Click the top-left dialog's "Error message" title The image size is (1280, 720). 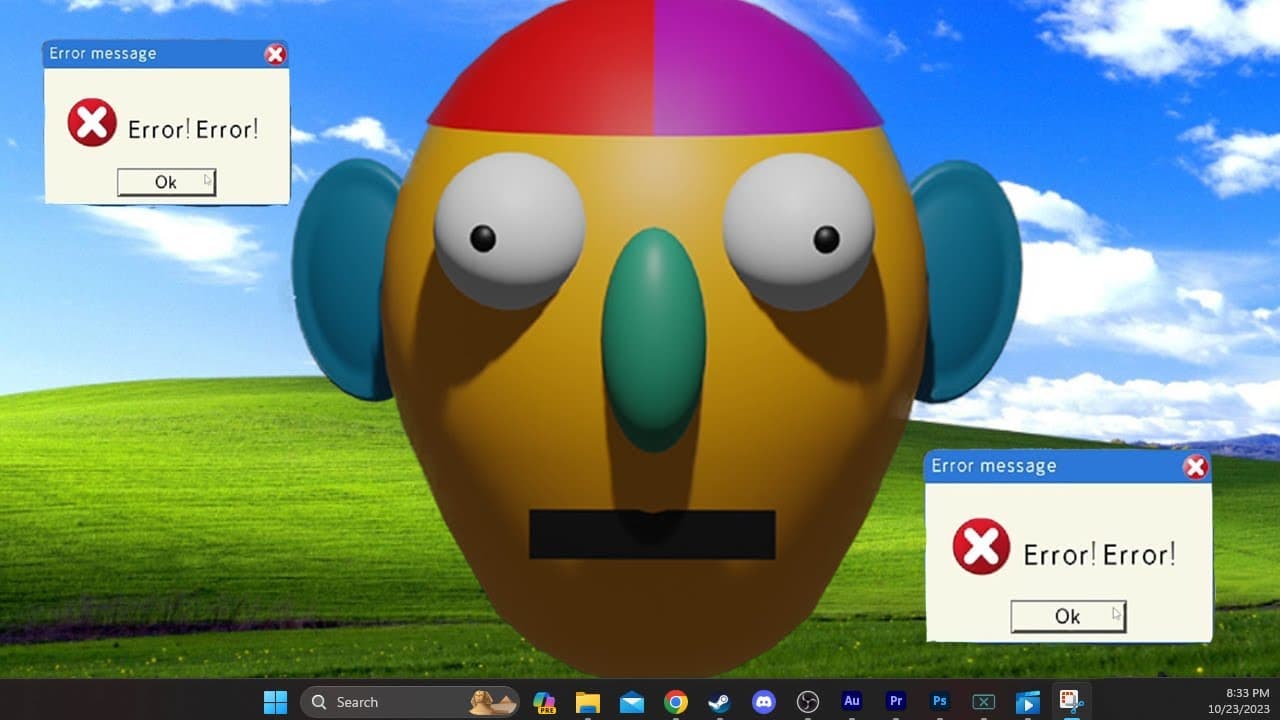(103, 53)
